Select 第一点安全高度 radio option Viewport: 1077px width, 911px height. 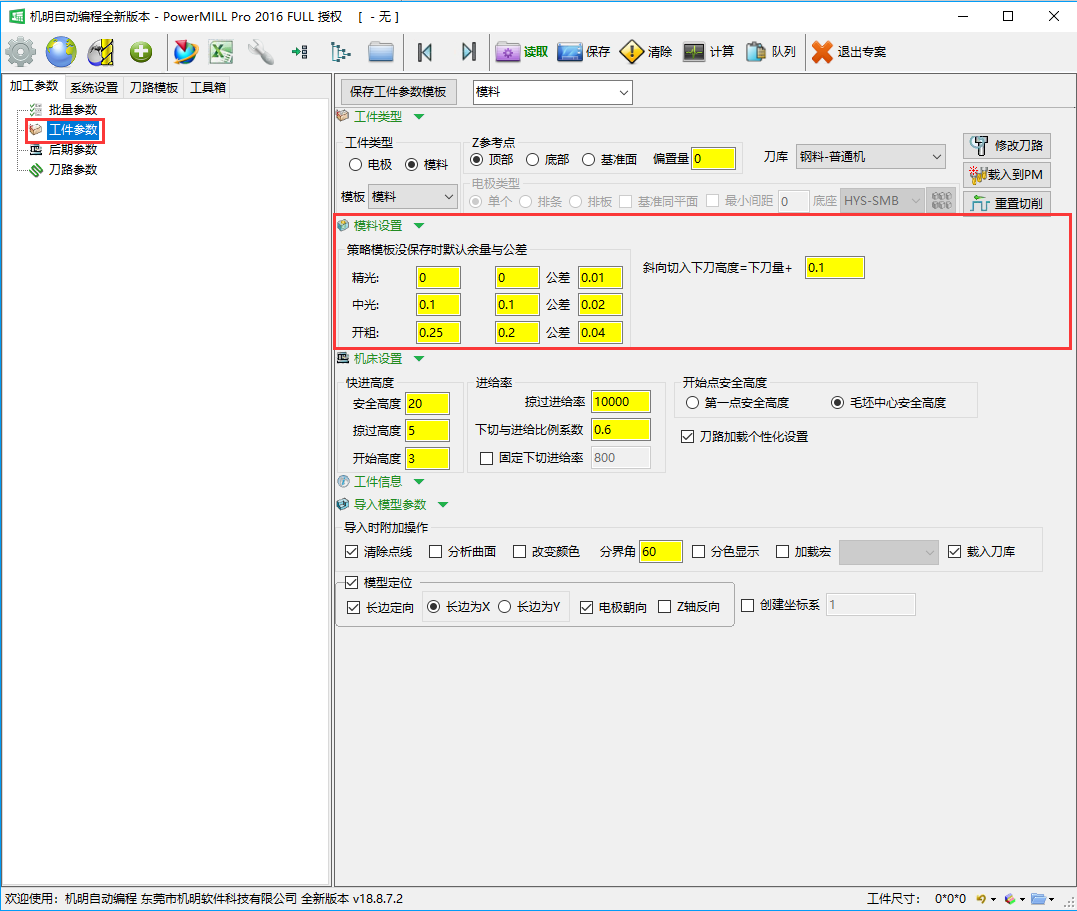click(692, 403)
